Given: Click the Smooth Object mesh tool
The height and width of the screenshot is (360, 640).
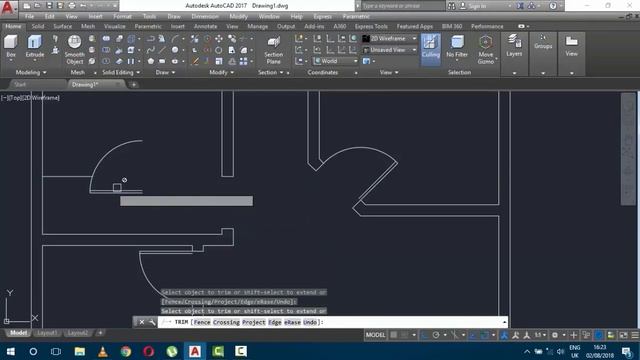Looking at the screenshot, I should [74, 49].
